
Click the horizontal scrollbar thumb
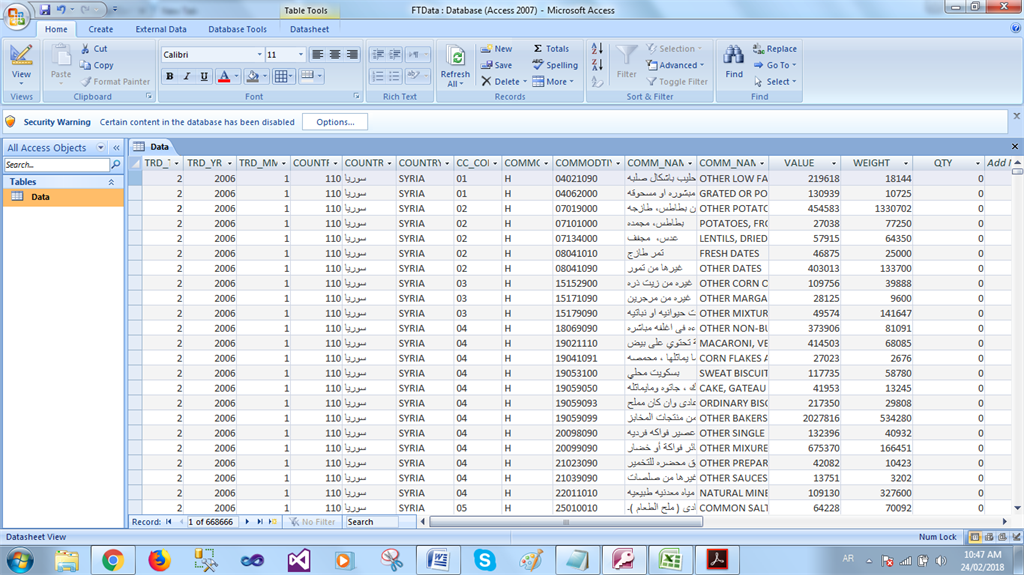click(566, 521)
